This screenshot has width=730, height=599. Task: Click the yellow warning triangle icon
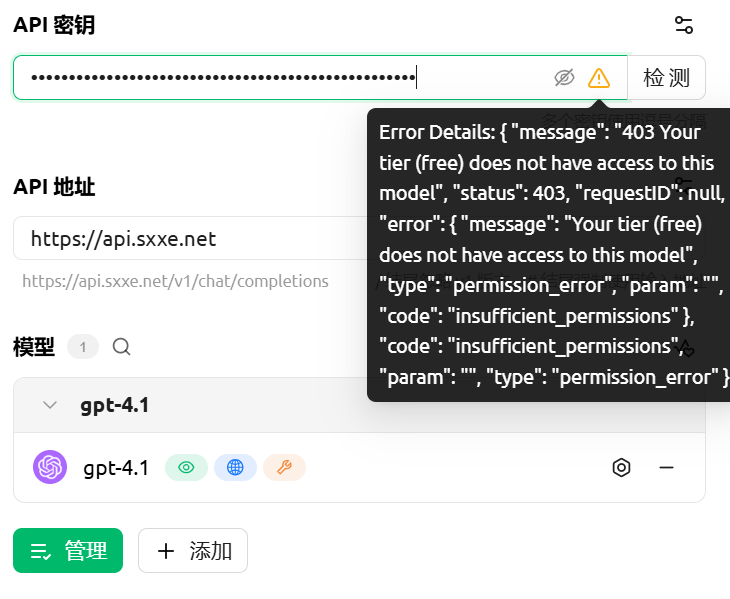tap(599, 78)
